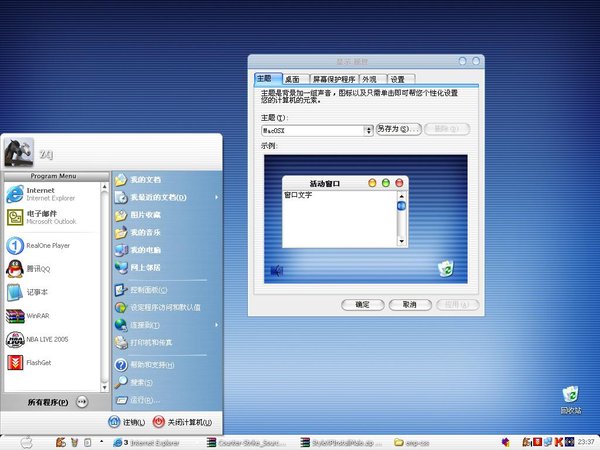Open Internet Explorer from the start menu
The height and width of the screenshot is (450, 600).
(x=52, y=194)
